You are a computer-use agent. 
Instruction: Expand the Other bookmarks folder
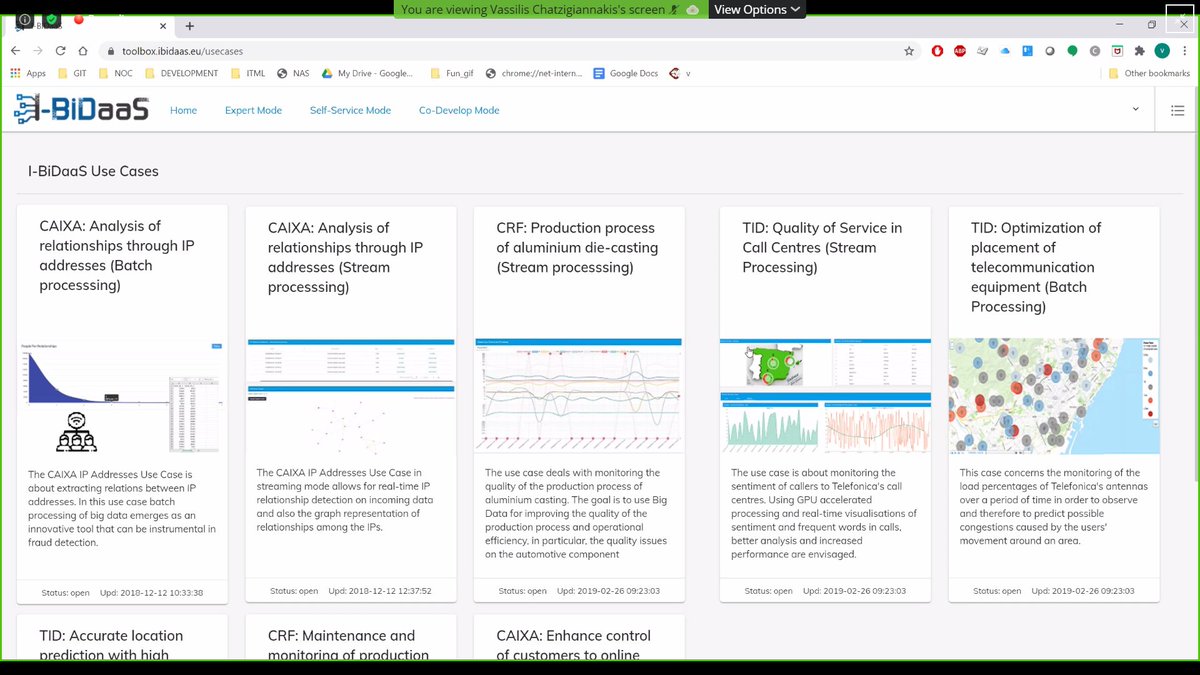point(1150,73)
